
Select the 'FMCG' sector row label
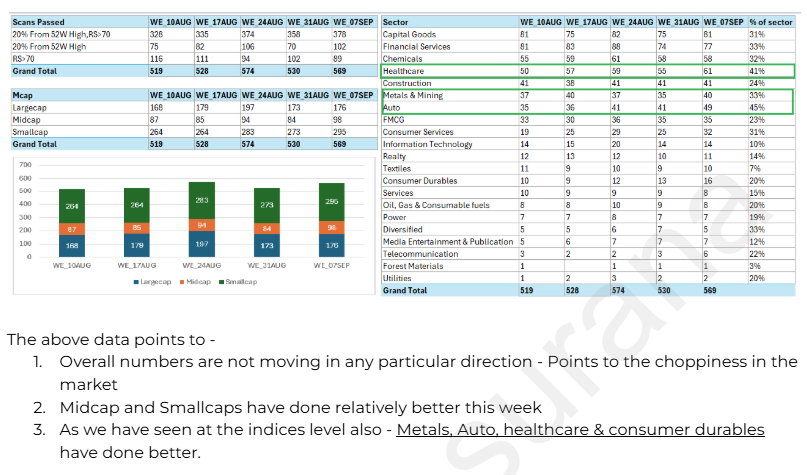tap(393, 119)
